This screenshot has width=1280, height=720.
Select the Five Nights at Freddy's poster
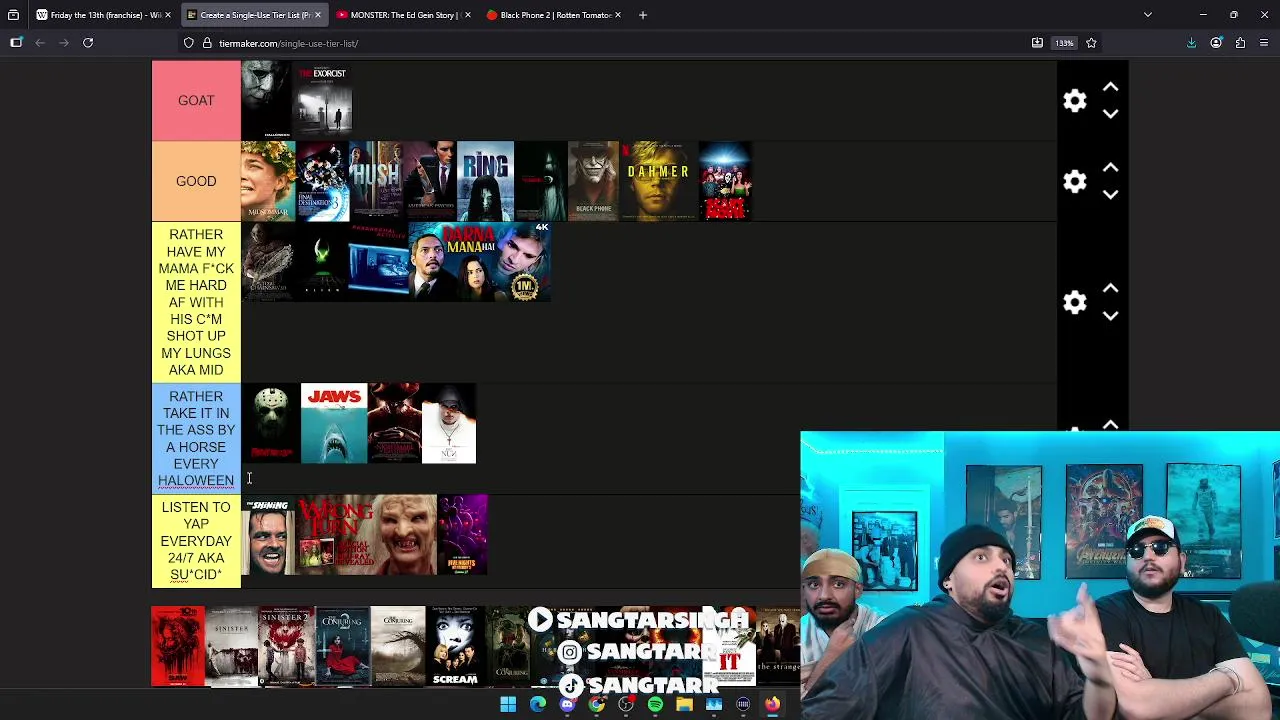click(463, 535)
